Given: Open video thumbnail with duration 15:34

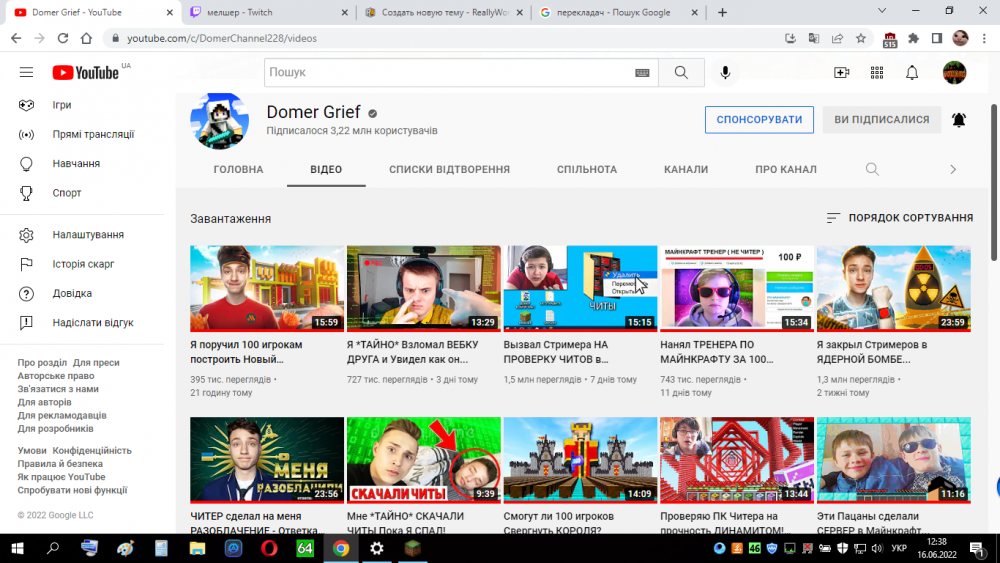Looking at the screenshot, I should click(737, 288).
